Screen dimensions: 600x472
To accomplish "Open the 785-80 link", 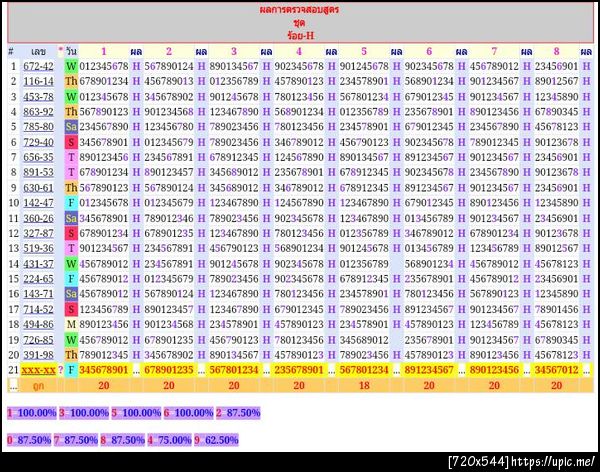I will [x=38, y=127].
